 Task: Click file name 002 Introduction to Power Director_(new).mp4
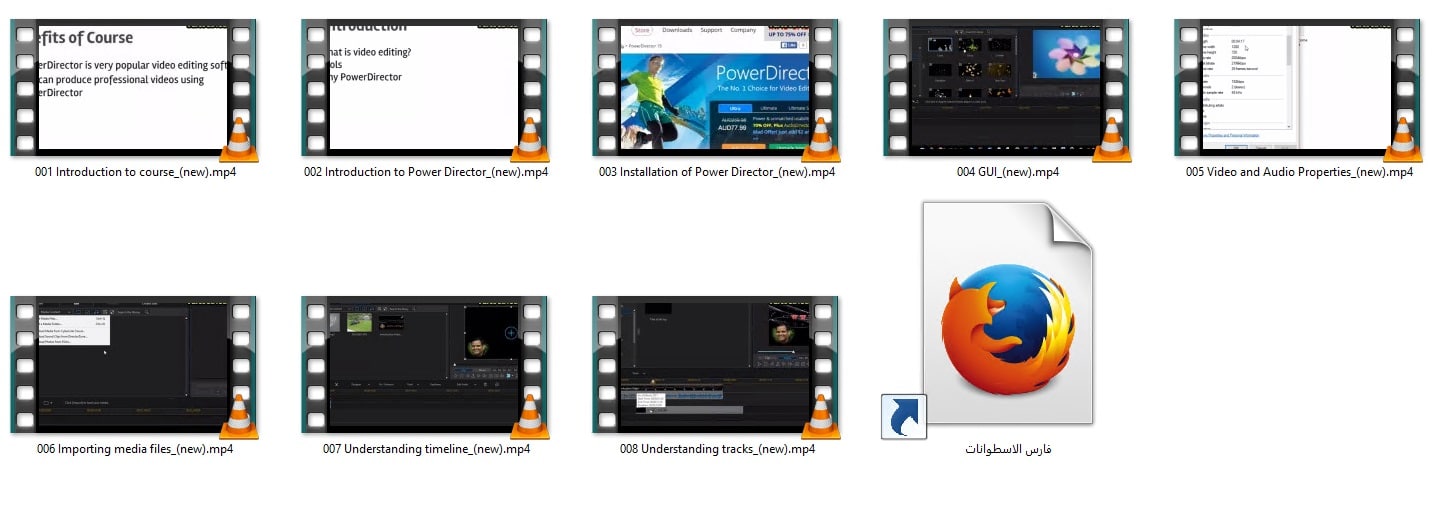pyautogui.click(x=426, y=172)
